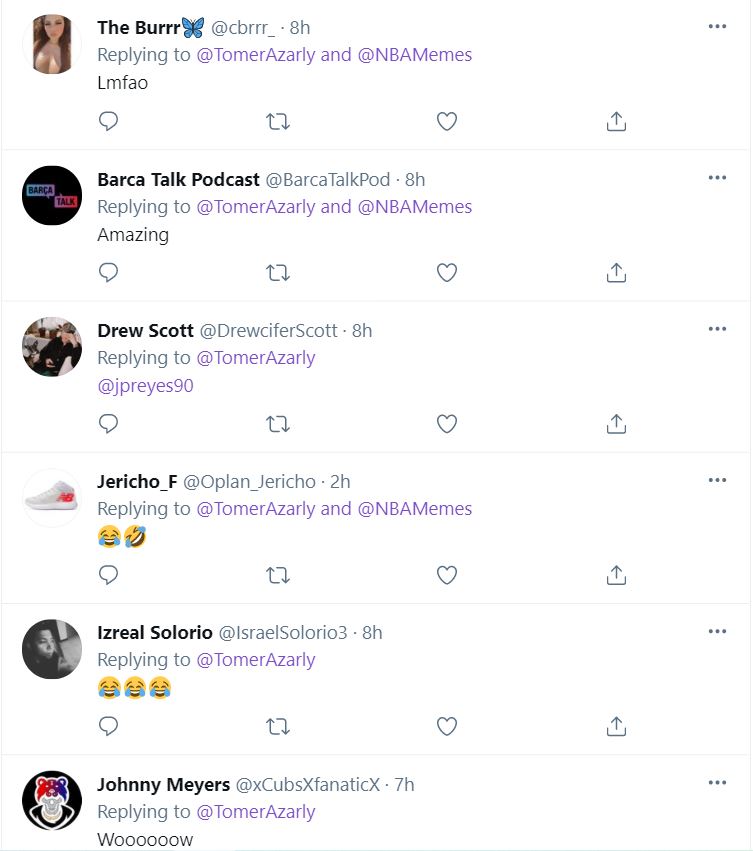The width and height of the screenshot is (753, 851).
Task: Click Jericho_F's sneaker profile picture
Action: (52, 497)
